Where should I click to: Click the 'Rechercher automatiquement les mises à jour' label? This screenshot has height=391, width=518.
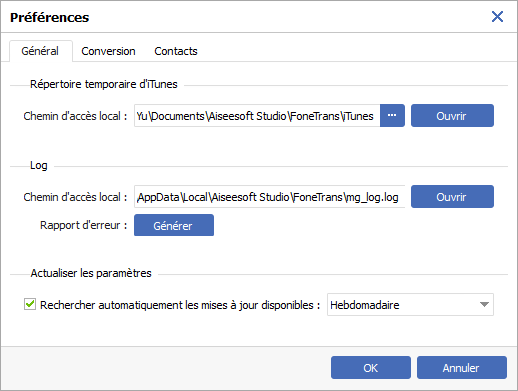click(x=180, y=305)
